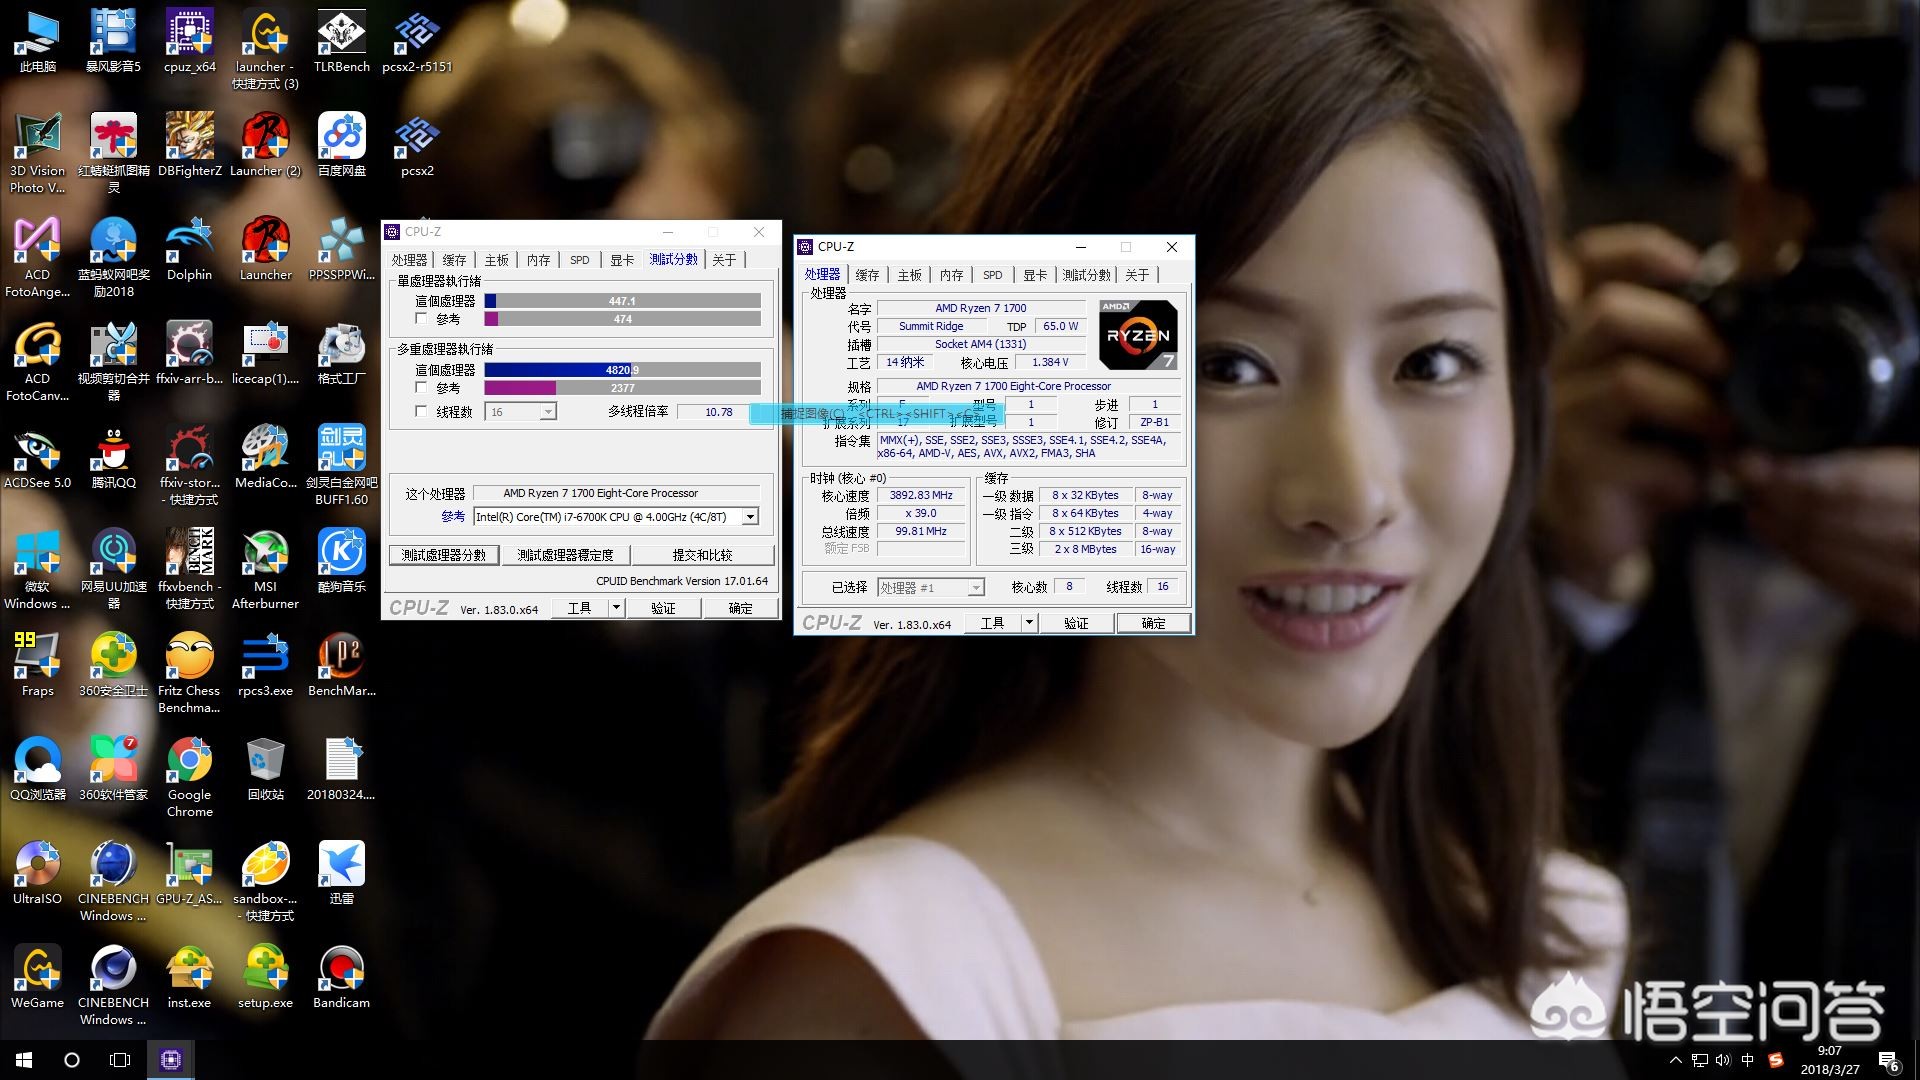This screenshot has height=1080, width=1920.
Task: Click the single-thread 447.1 score bar
Action: (622, 301)
